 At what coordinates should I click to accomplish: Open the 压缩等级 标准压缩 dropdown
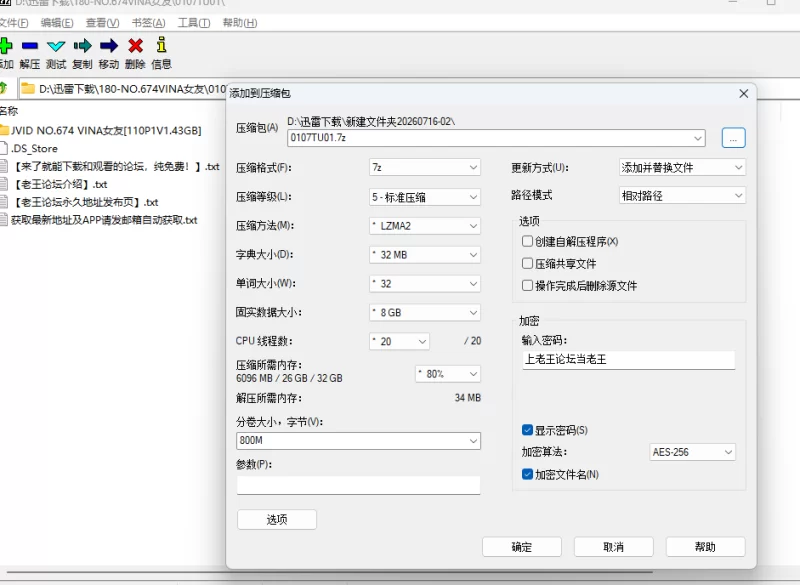click(424, 197)
